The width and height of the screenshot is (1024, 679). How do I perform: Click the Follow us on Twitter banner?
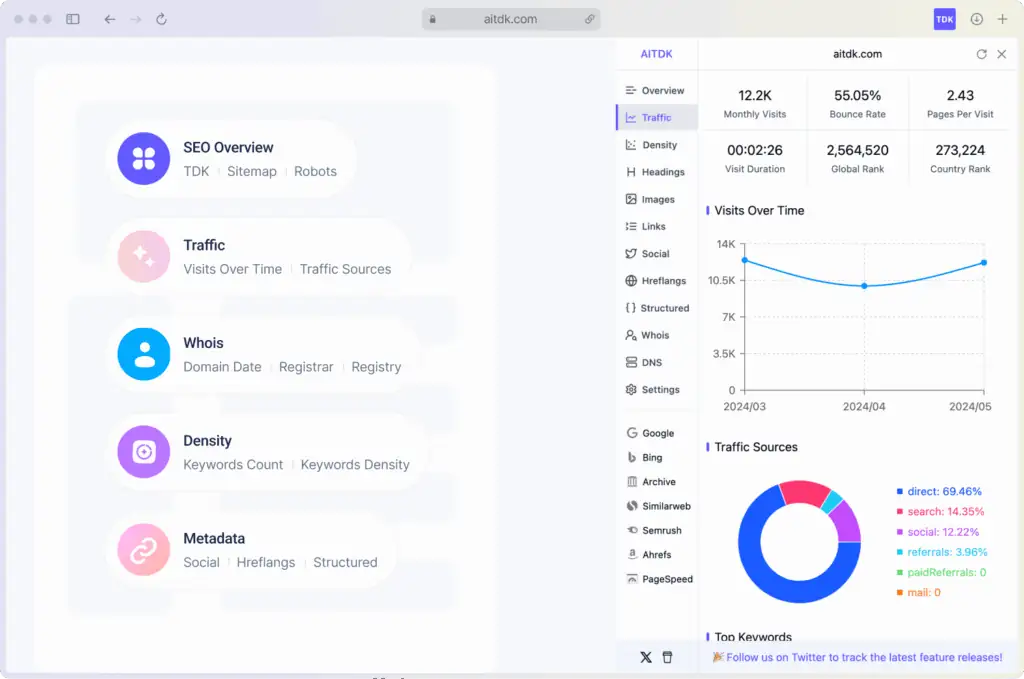tap(857, 657)
